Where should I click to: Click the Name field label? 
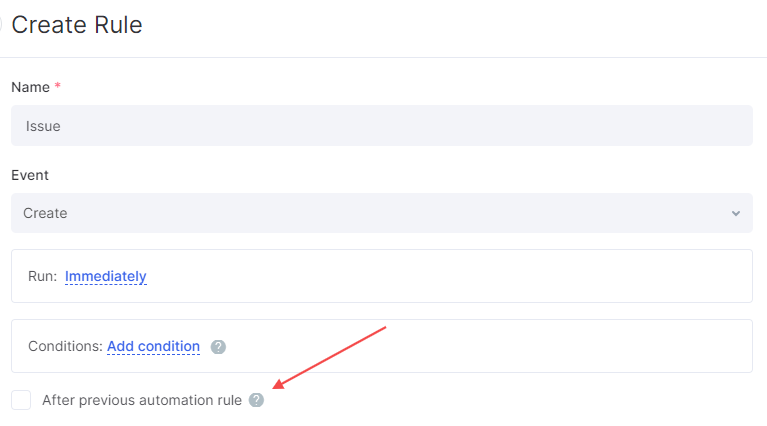coord(30,87)
